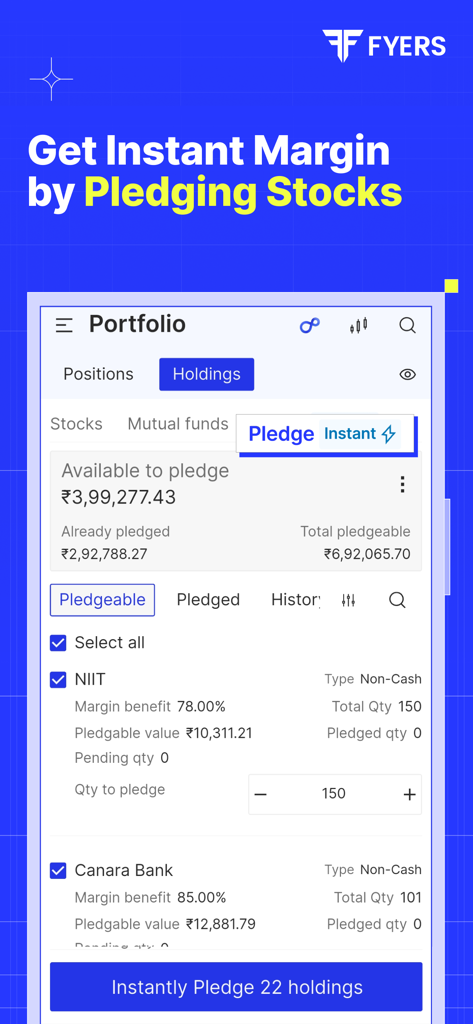Tap the Available to pledge amount ₹3,99,277.43
Image resolution: width=473 pixels, height=1024 pixels.
[x=119, y=498]
